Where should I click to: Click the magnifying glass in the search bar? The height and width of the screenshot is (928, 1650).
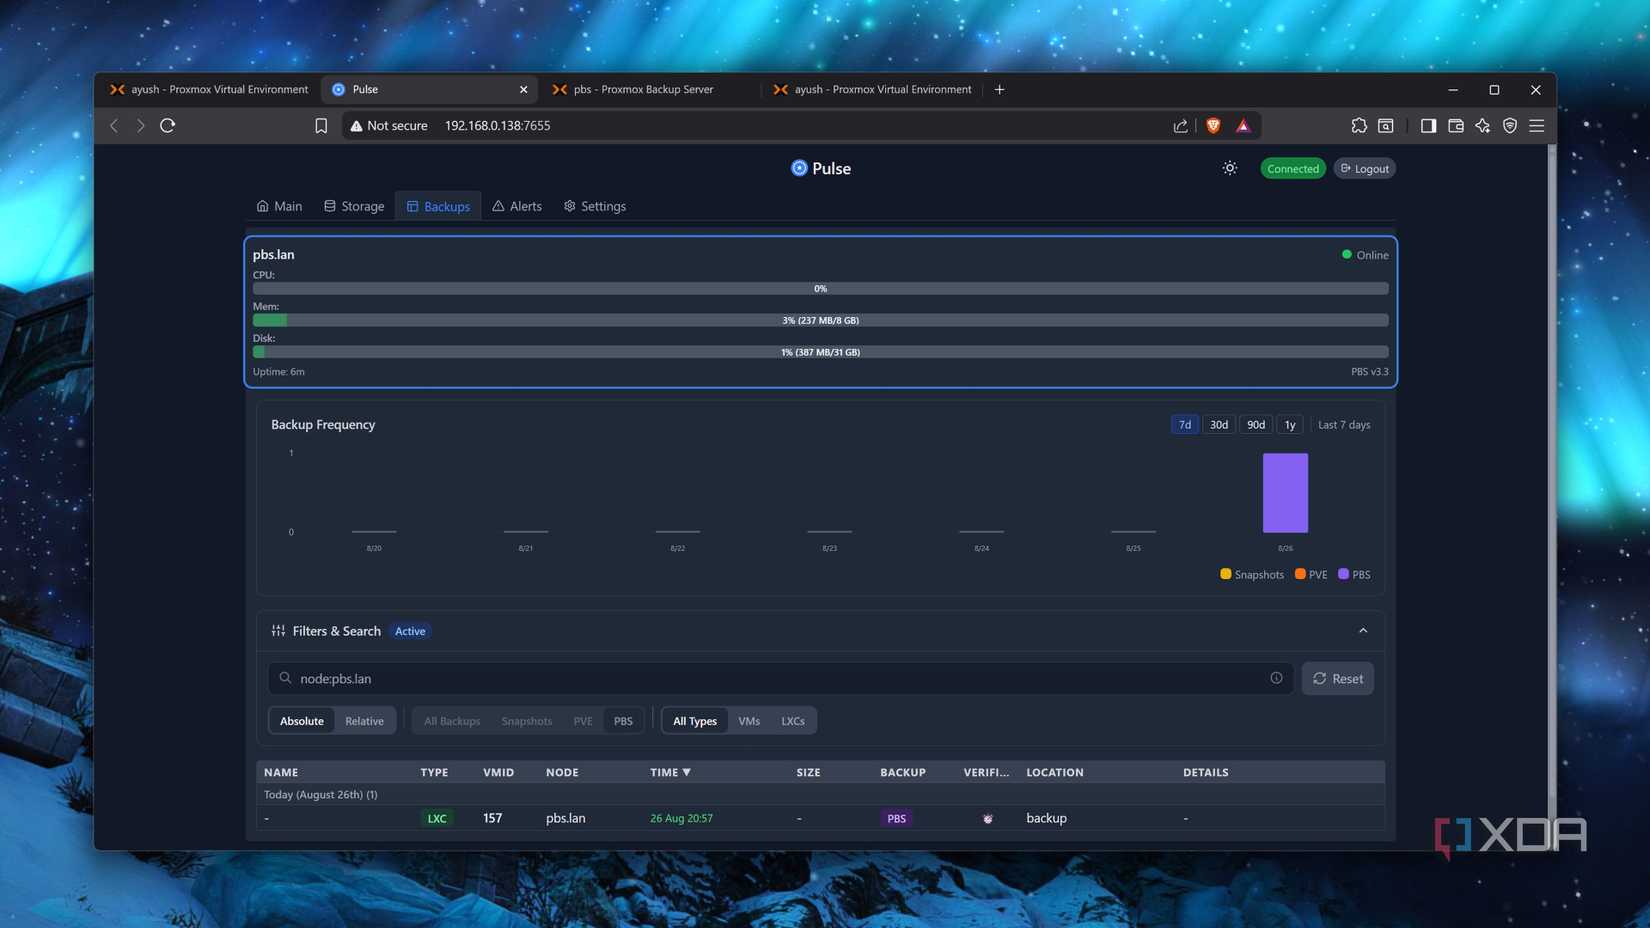click(286, 678)
